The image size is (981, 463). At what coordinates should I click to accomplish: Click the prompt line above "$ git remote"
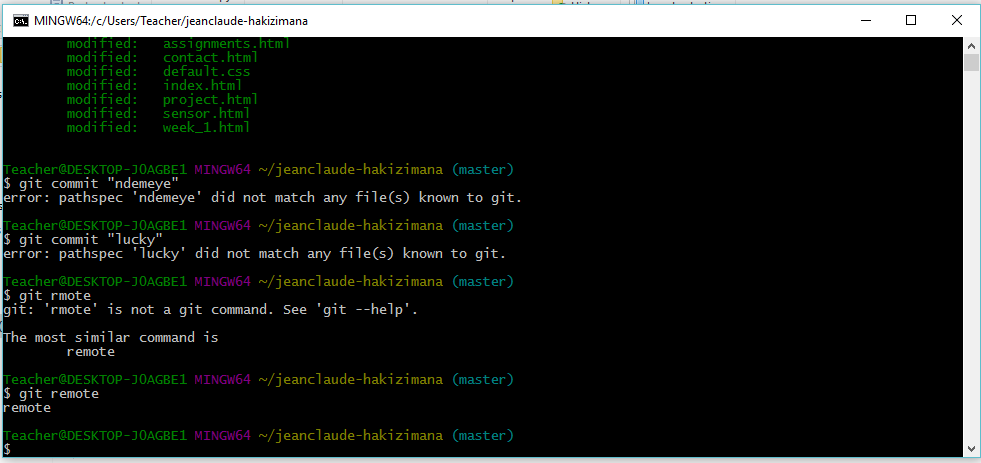pos(258,379)
